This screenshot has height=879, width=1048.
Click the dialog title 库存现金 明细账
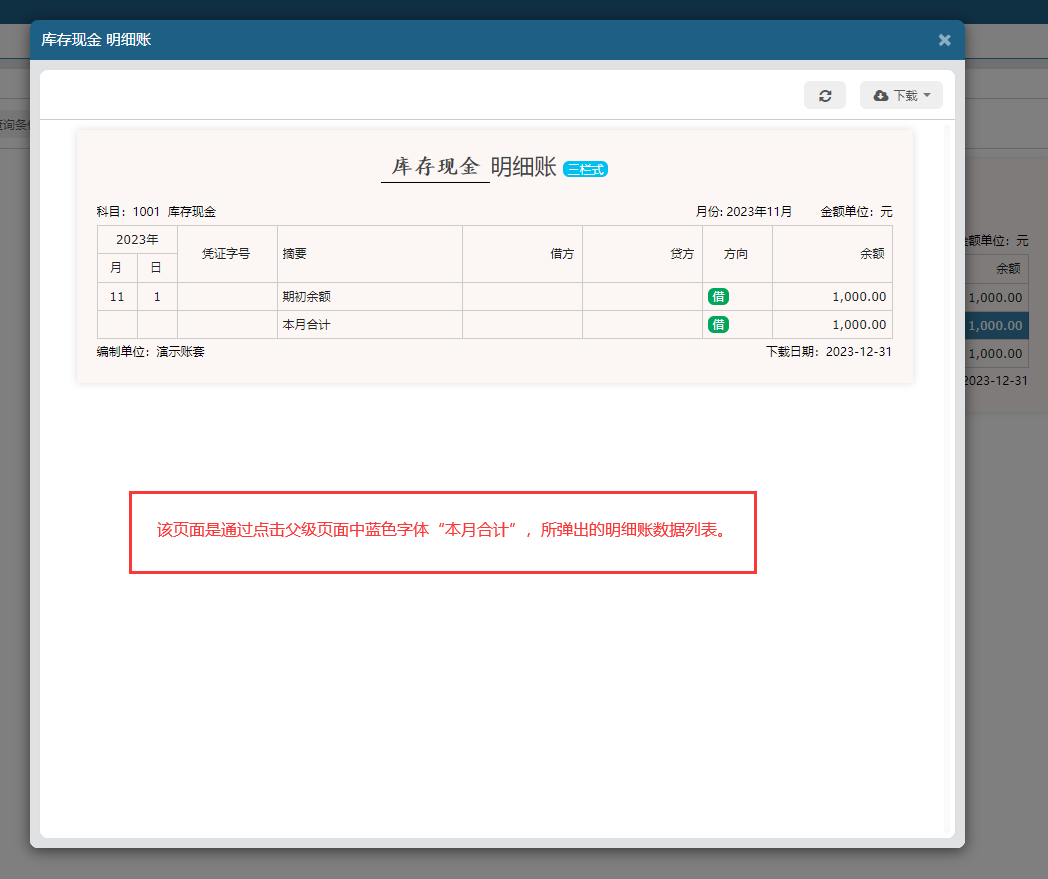pos(96,40)
